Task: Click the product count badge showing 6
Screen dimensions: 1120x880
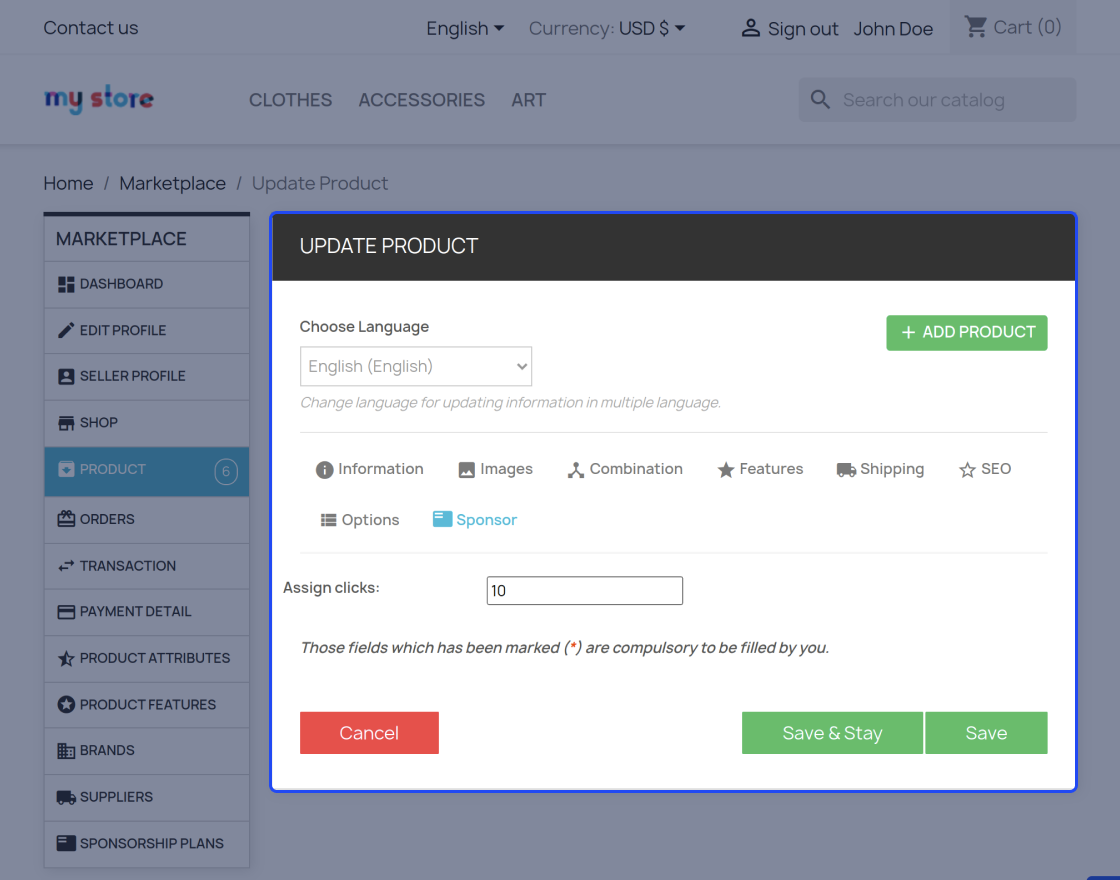Action: [226, 471]
